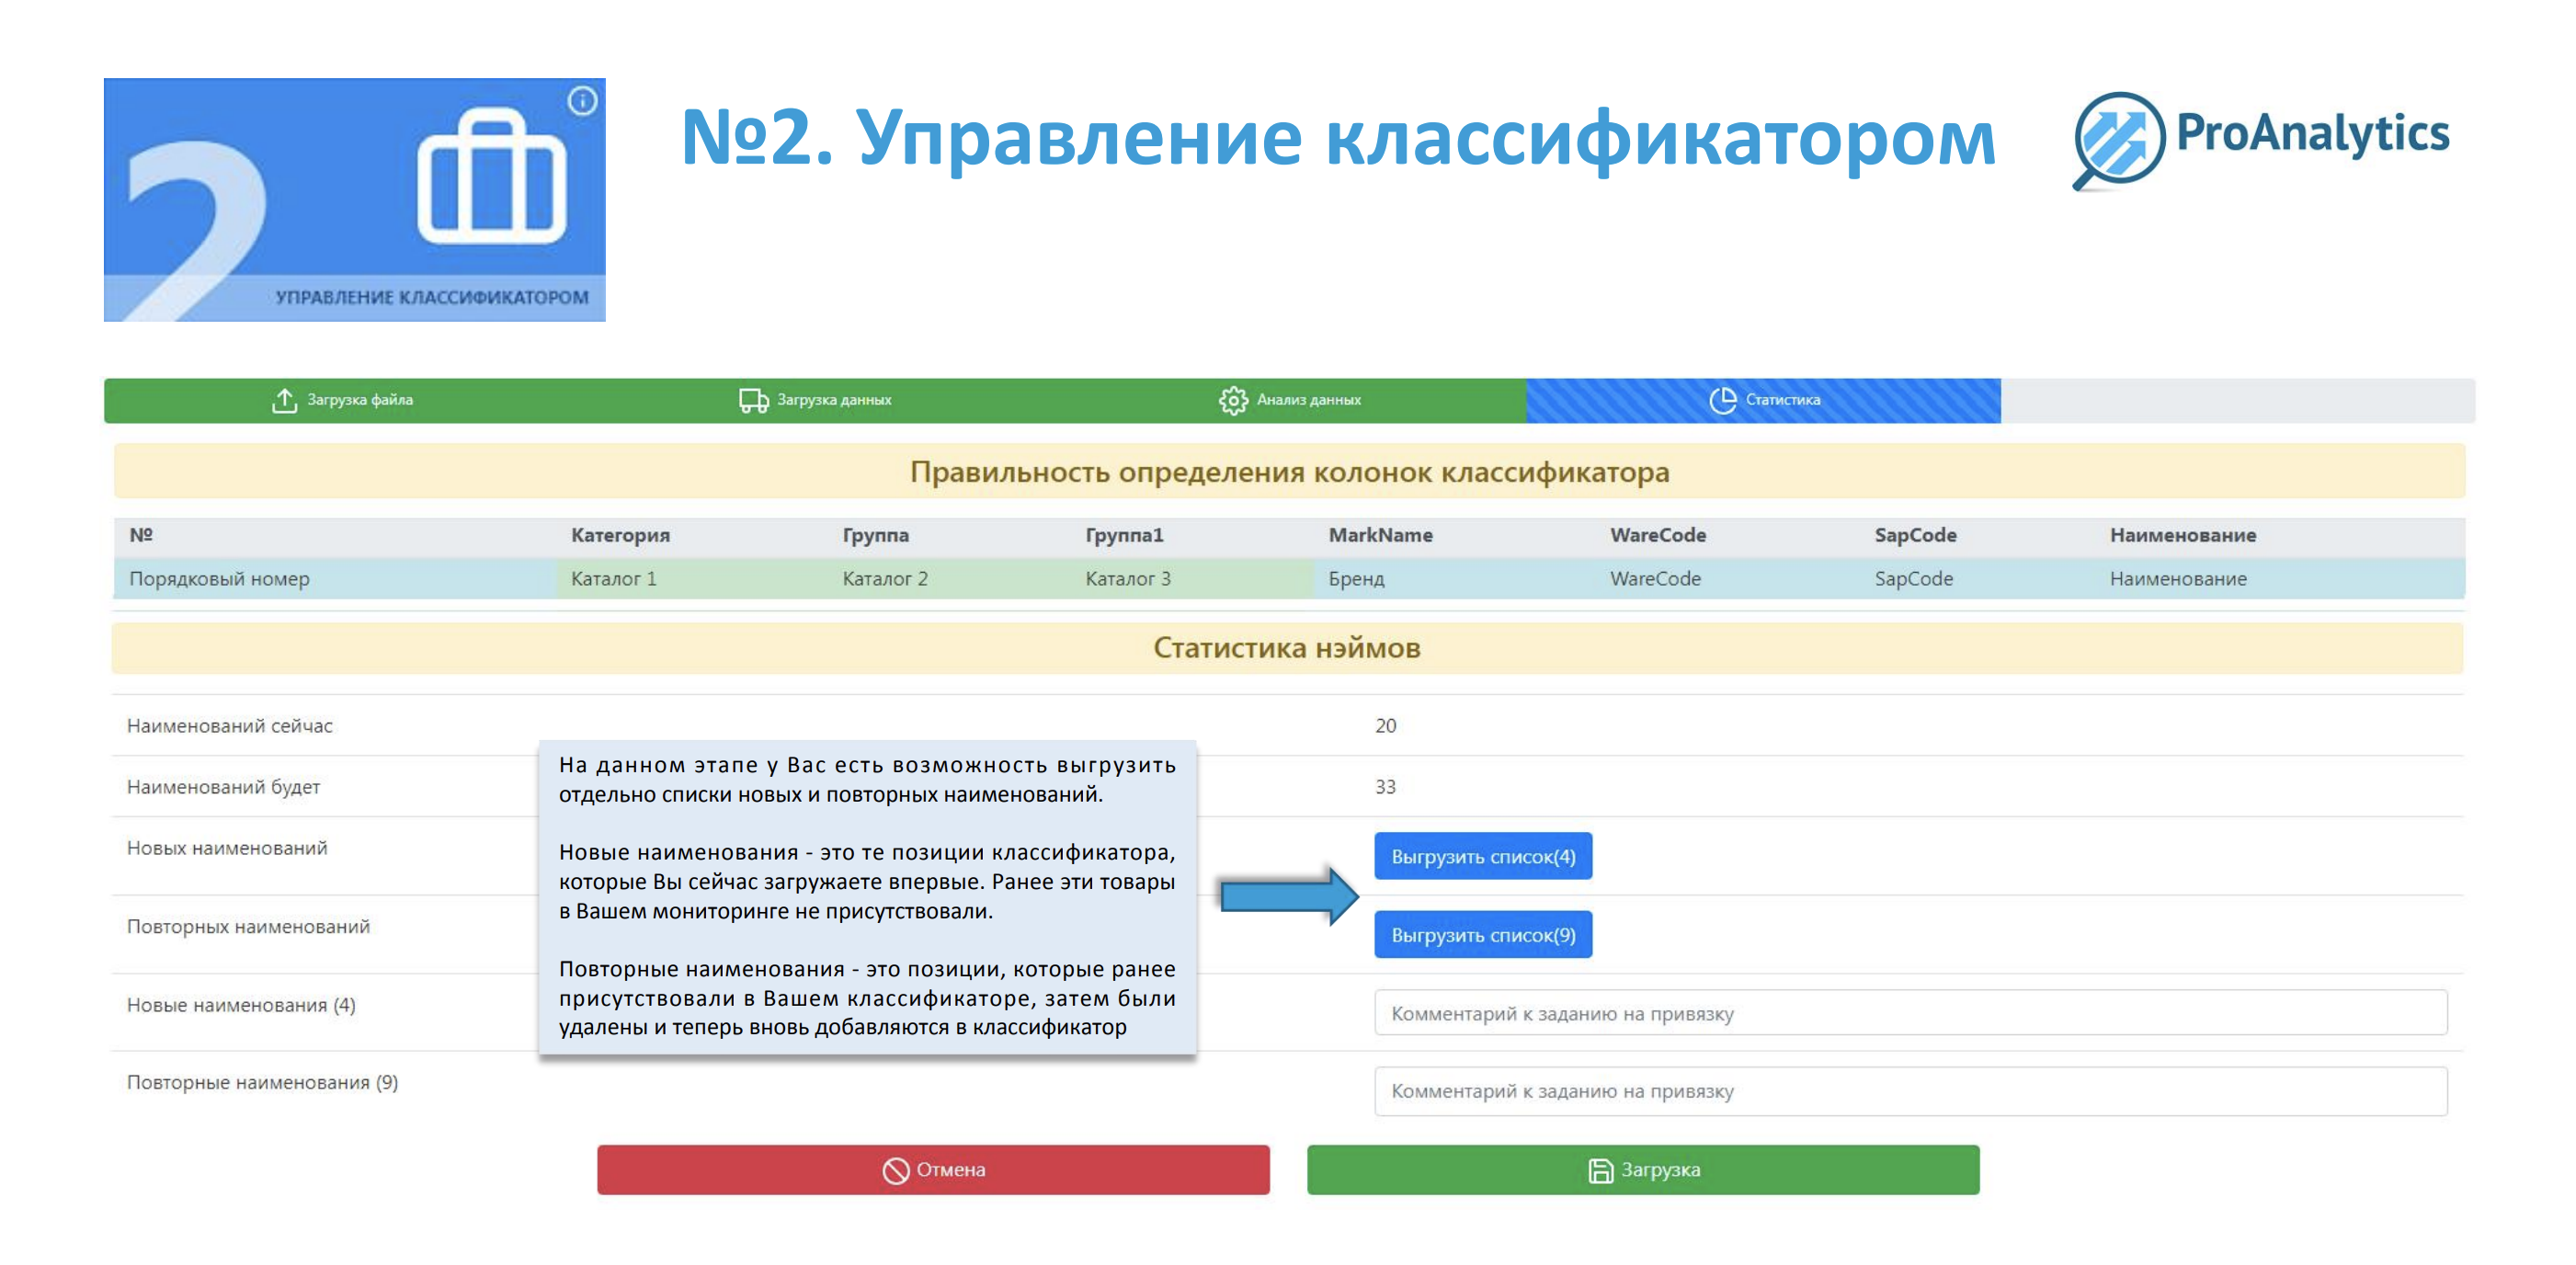The image size is (2576, 1265).
Task: Click the upload arrow icon at Загрузка файла
Action: coord(284,400)
